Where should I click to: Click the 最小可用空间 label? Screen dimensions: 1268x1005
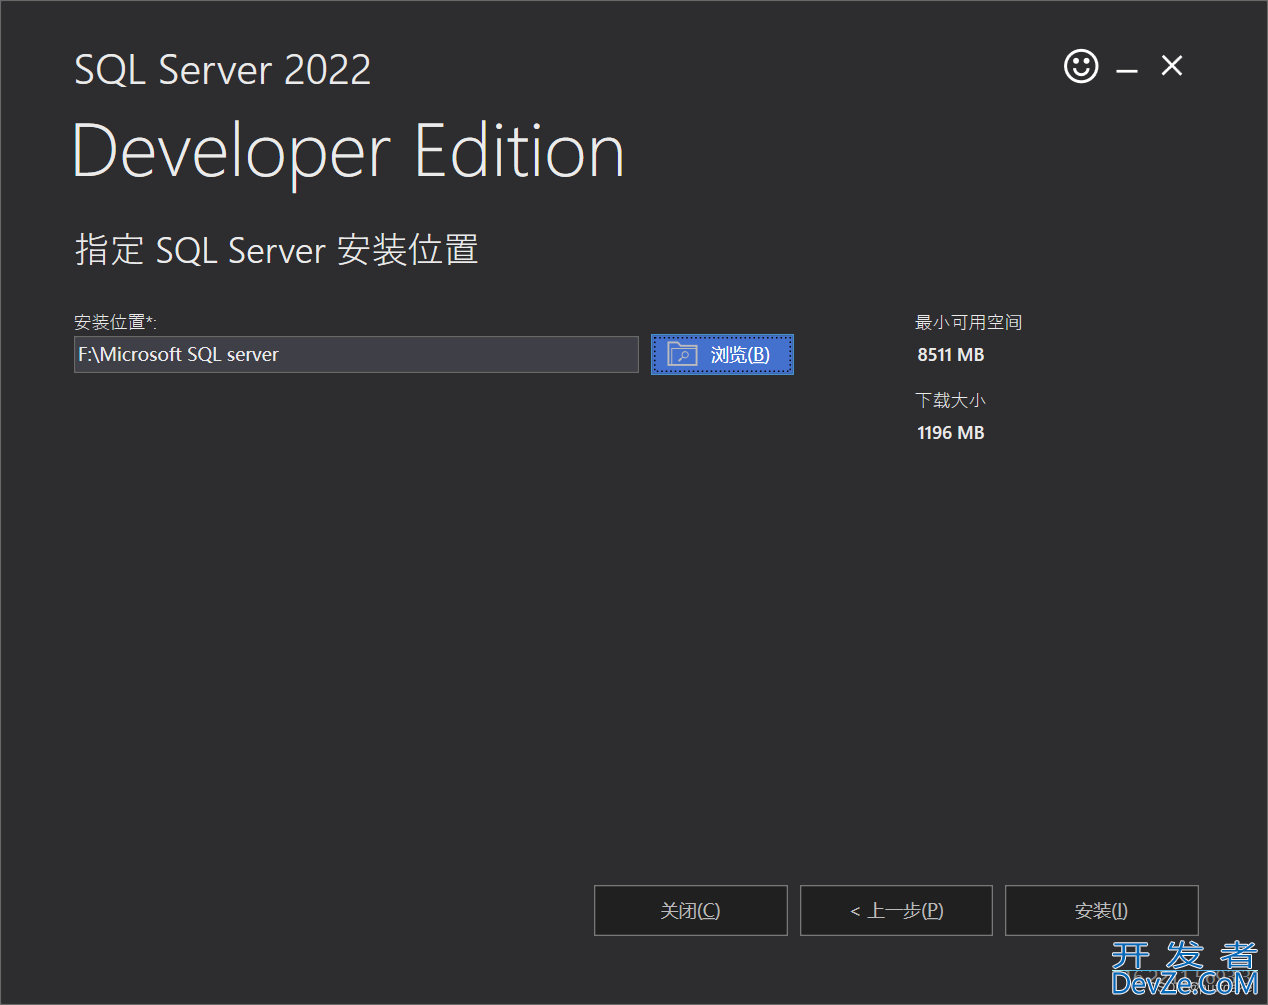tap(968, 322)
